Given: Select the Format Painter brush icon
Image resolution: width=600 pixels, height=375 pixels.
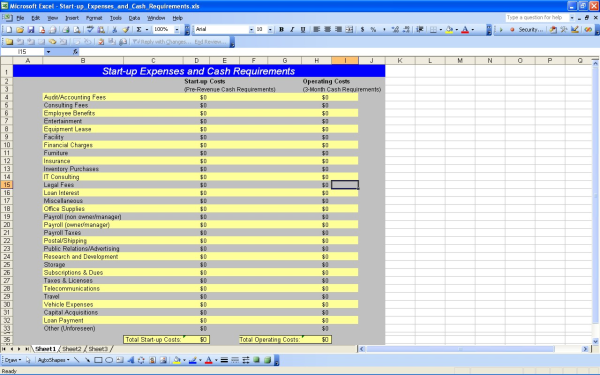Looking at the screenshot, I should coord(126,29).
